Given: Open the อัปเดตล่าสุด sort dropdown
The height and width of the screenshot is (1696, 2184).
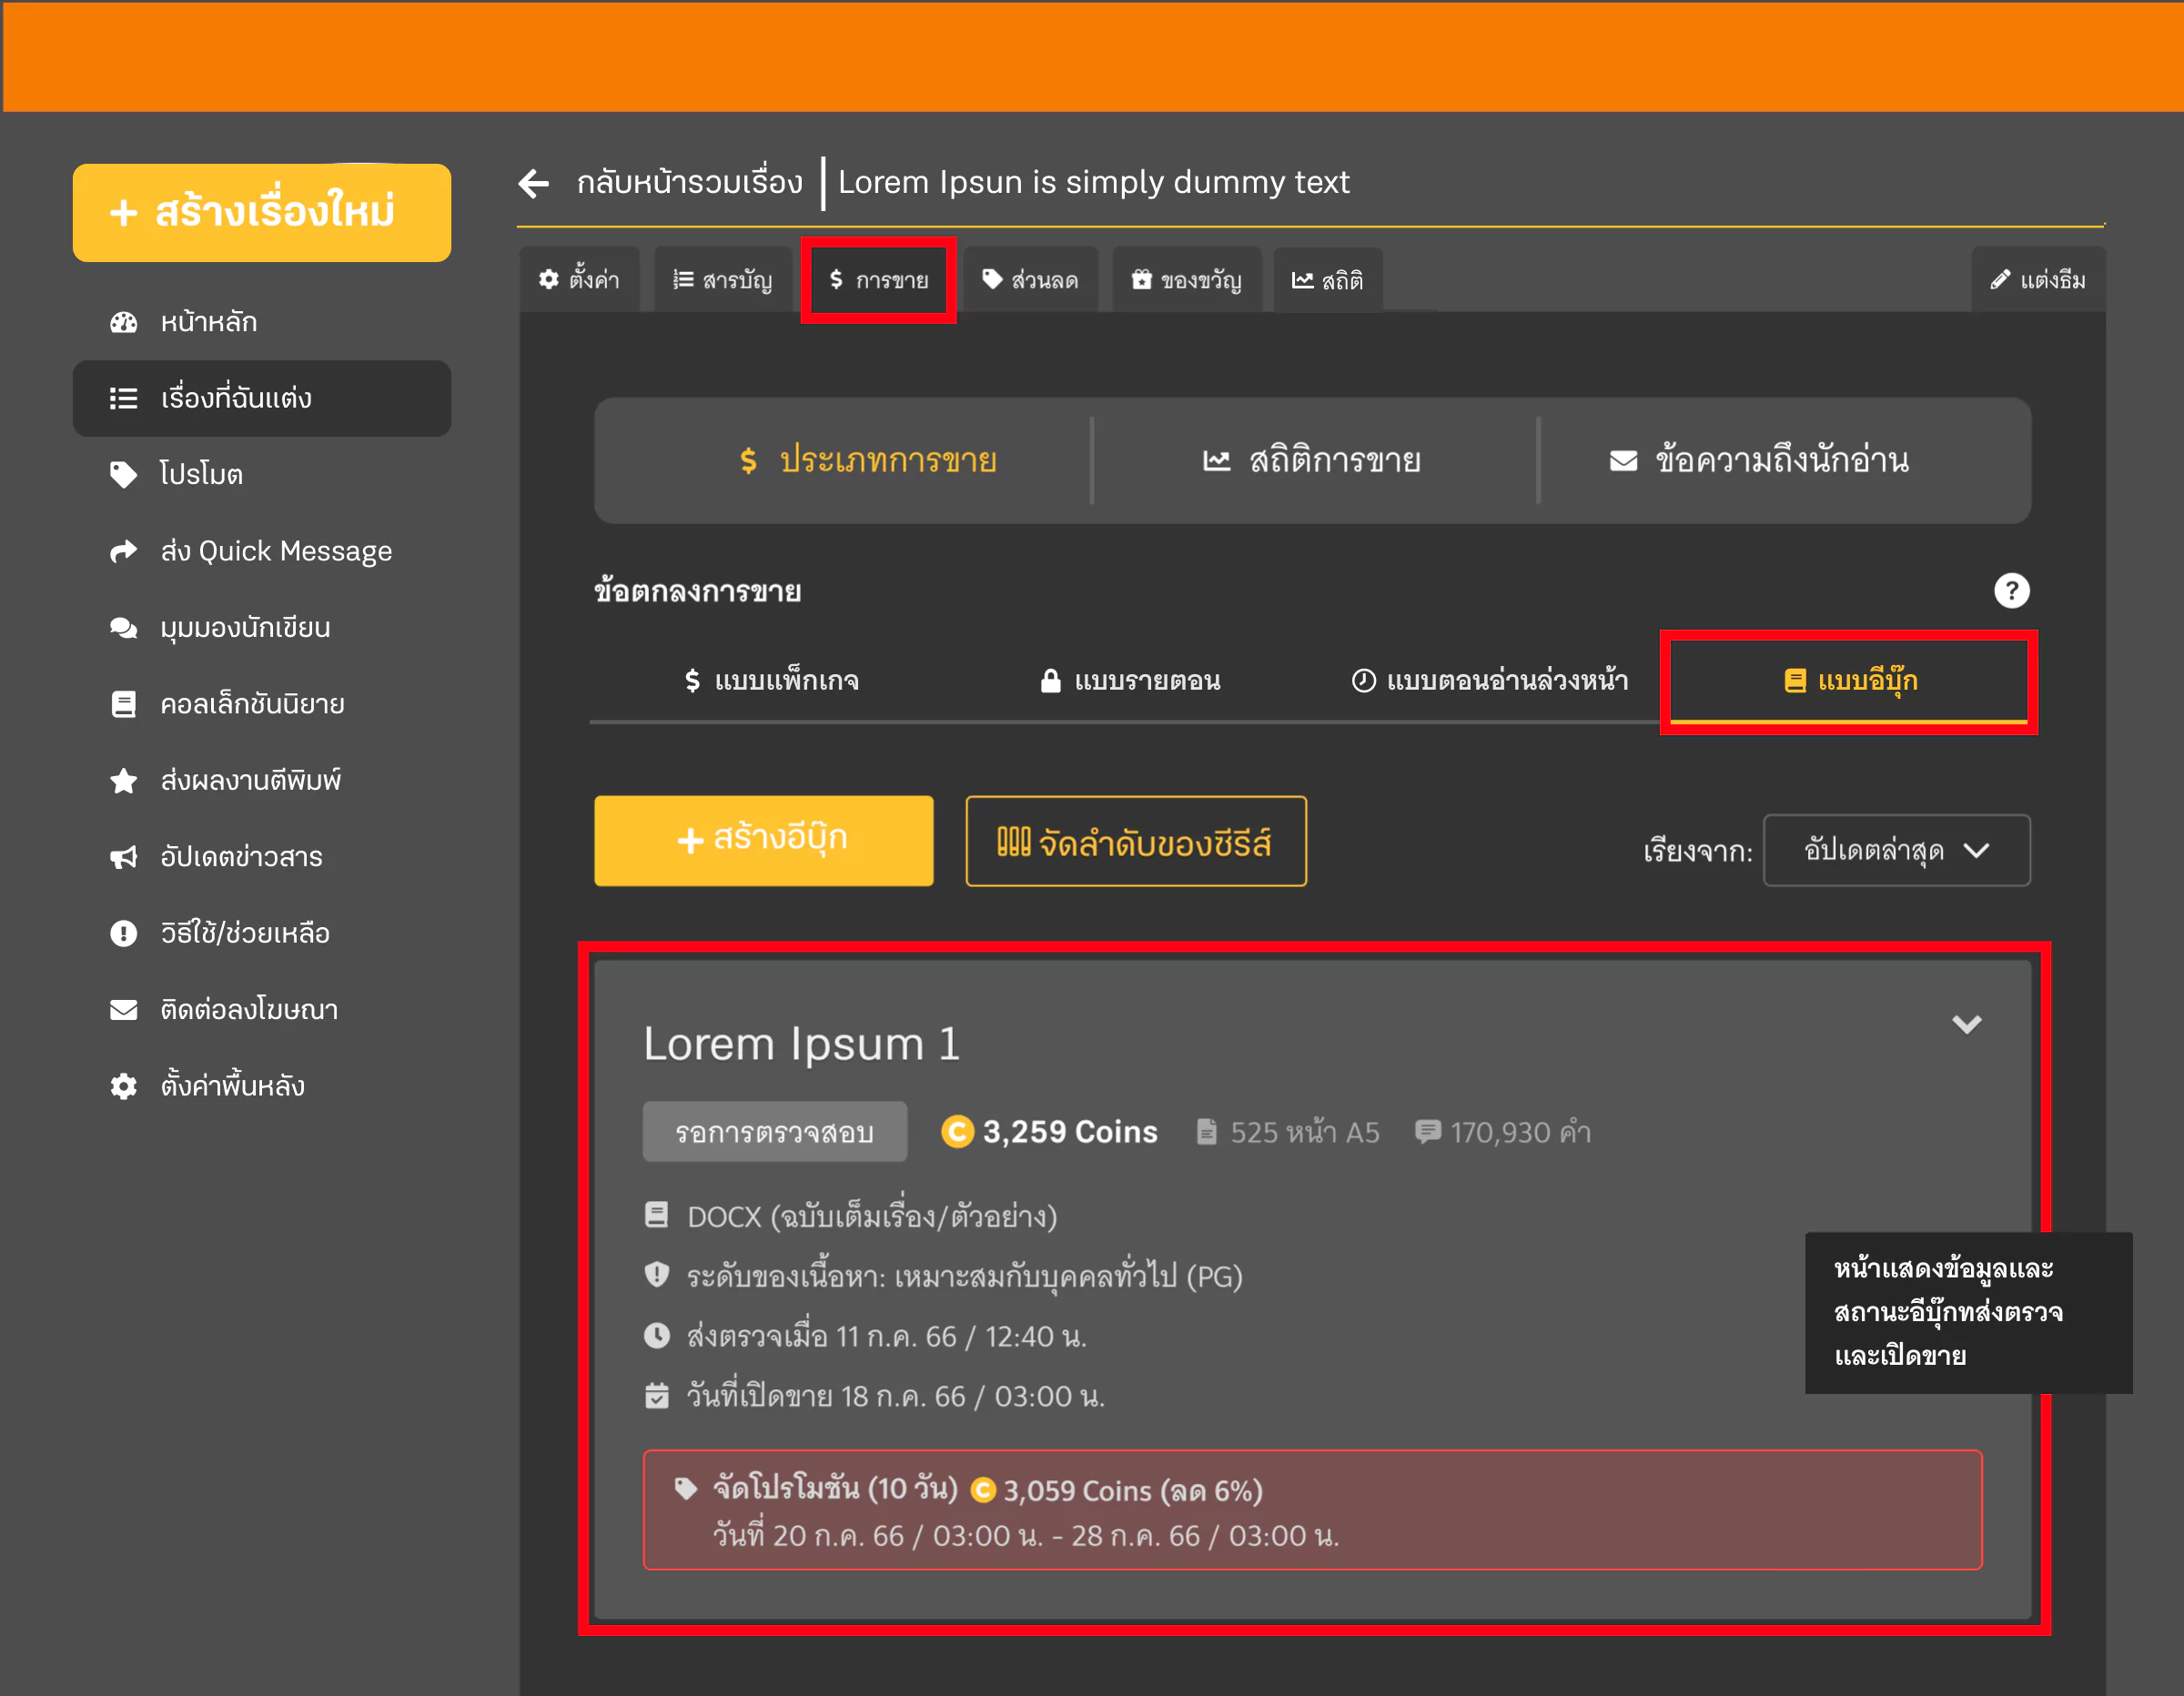Looking at the screenshot, I should tap(1896, 850).
